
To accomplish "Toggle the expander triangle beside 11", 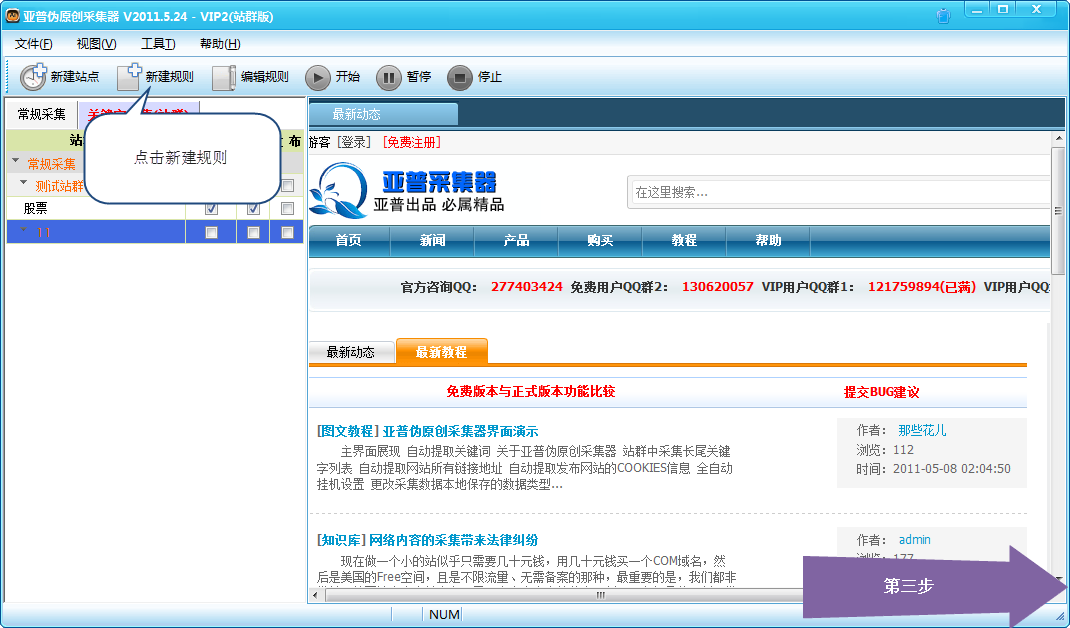I will (24, 231).
